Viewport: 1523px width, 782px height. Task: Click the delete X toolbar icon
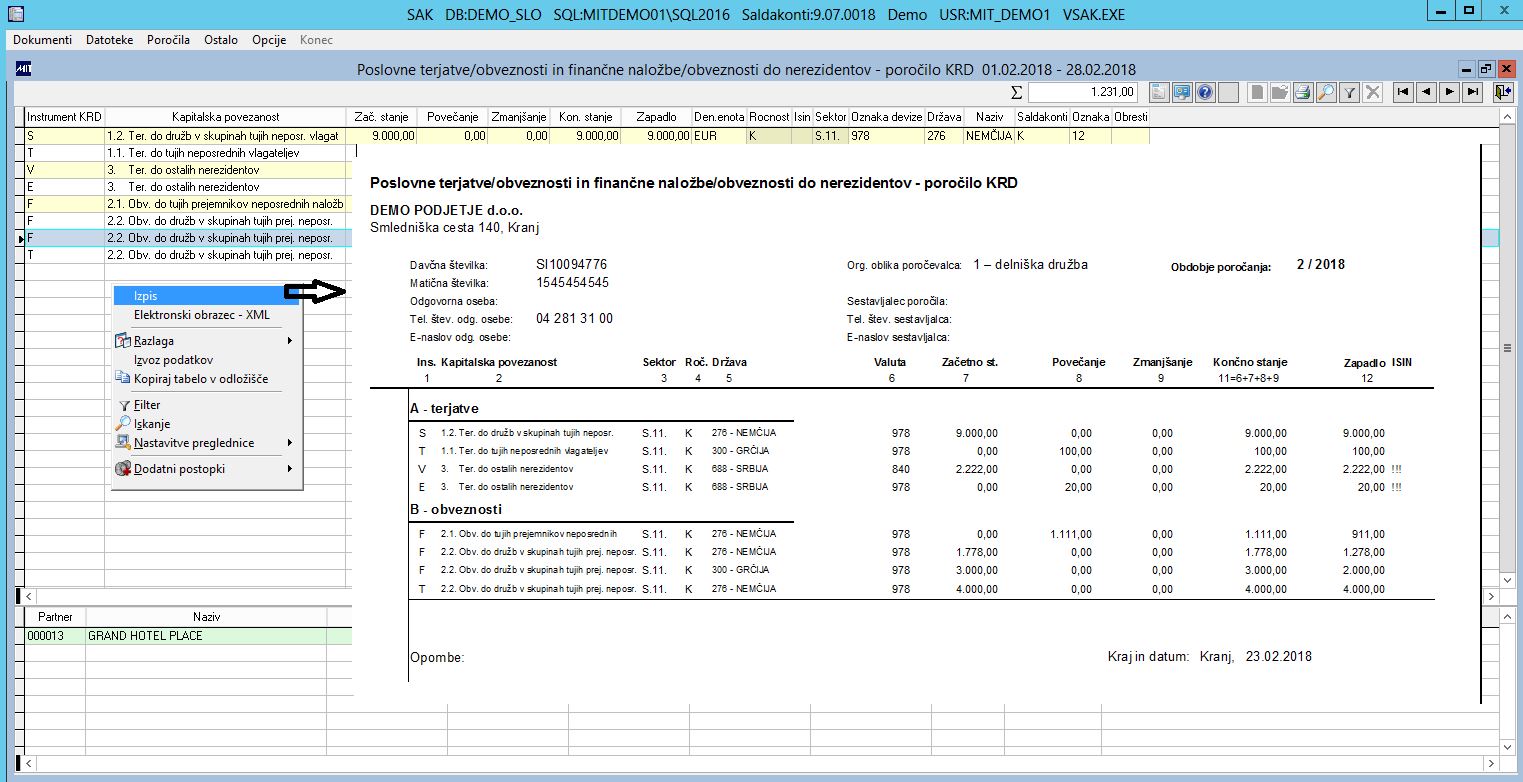click(1372, 92)
